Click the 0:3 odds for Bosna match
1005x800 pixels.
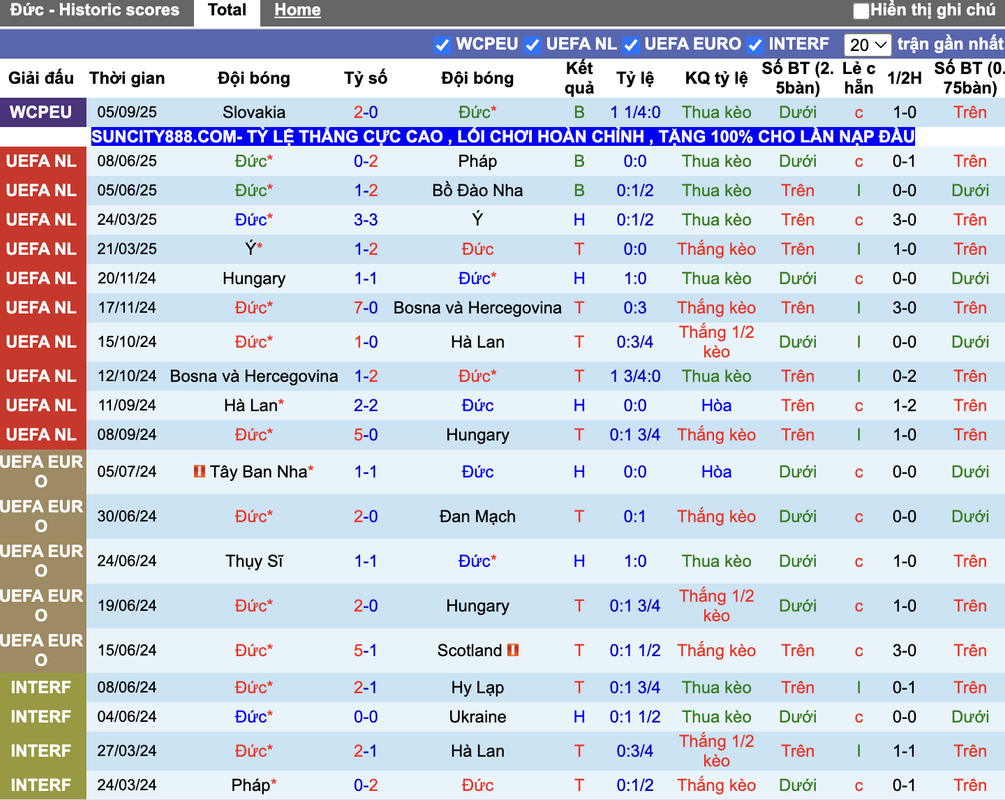[x=635, y=308]
